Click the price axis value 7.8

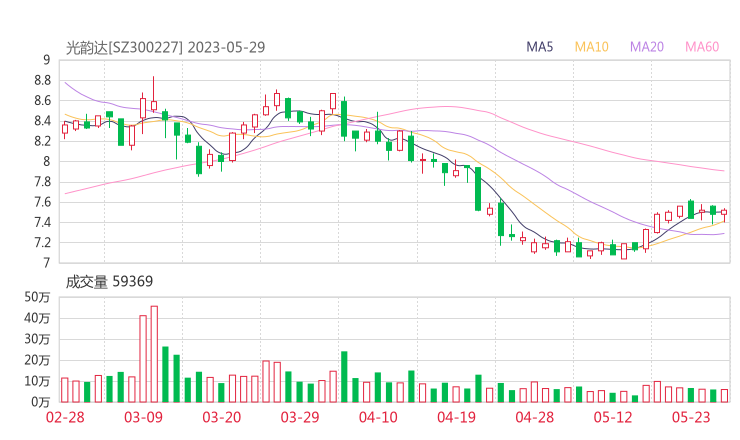coord(42,182)
